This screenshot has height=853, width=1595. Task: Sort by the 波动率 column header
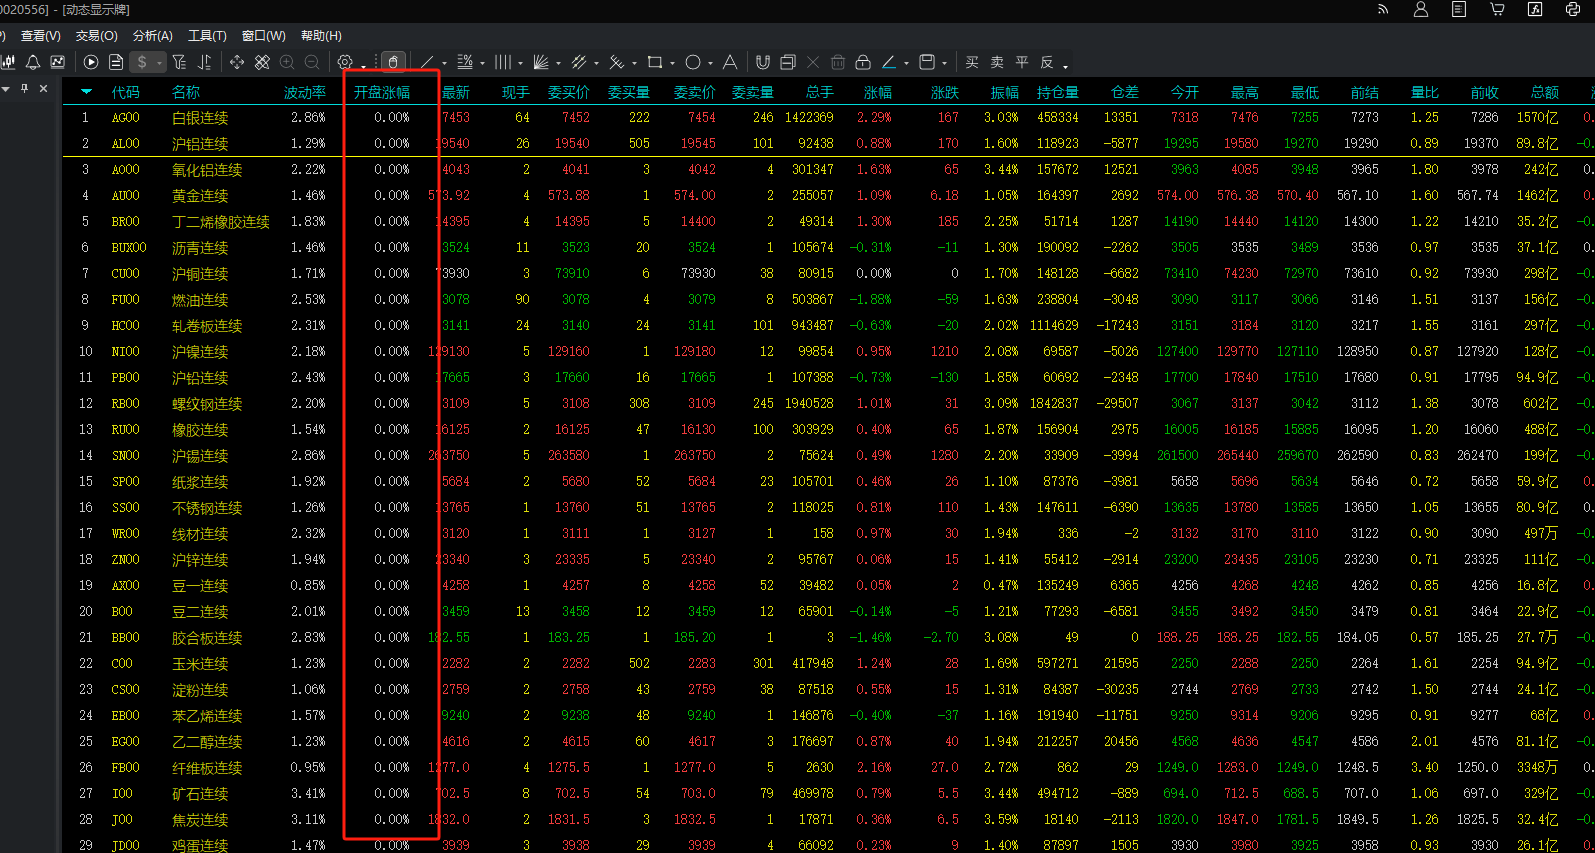(305, 92)
